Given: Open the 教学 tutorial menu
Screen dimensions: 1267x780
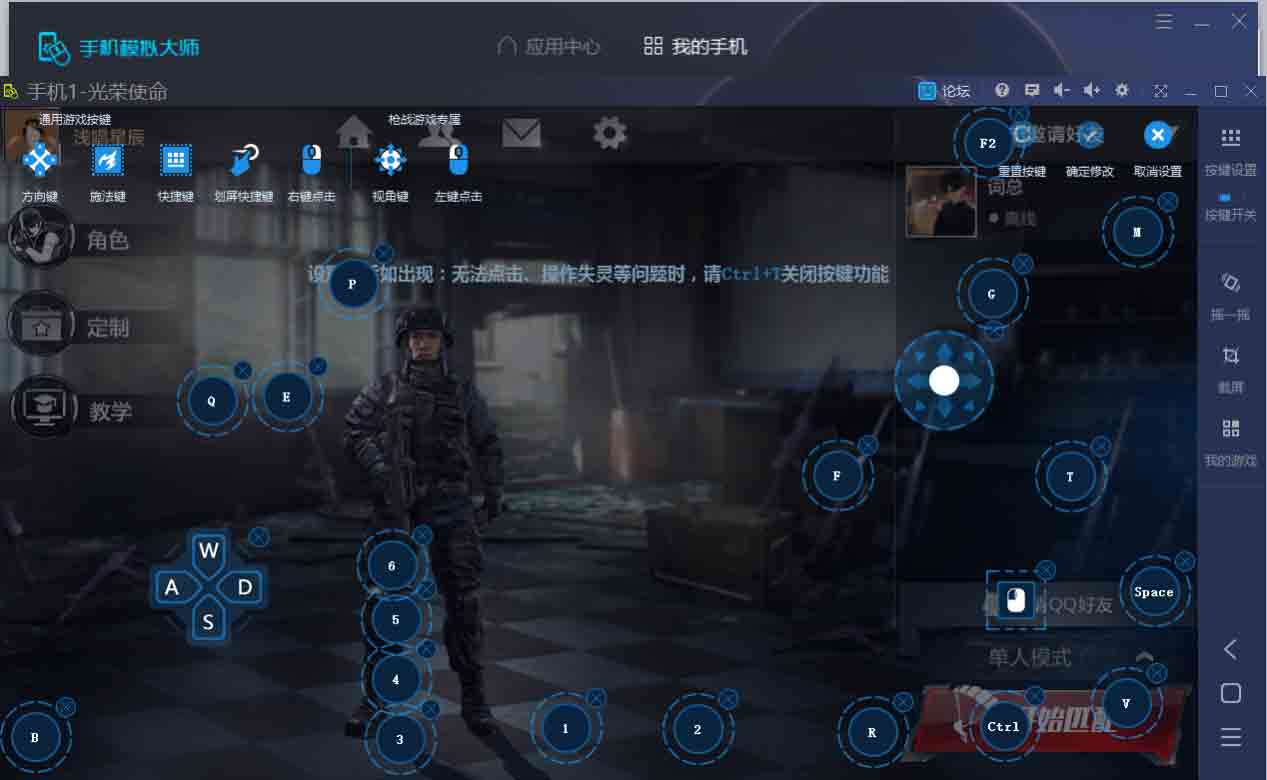Looking at the screenshot, I should click(70, 410).
